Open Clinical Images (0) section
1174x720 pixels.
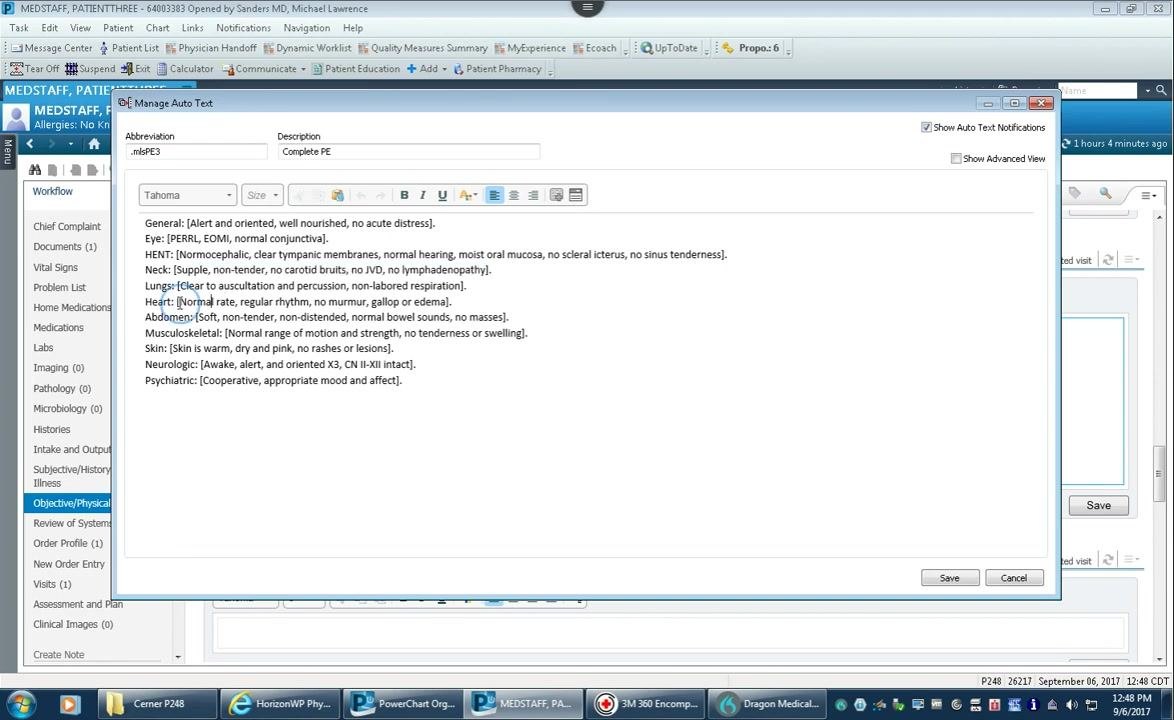coord(73,624)
